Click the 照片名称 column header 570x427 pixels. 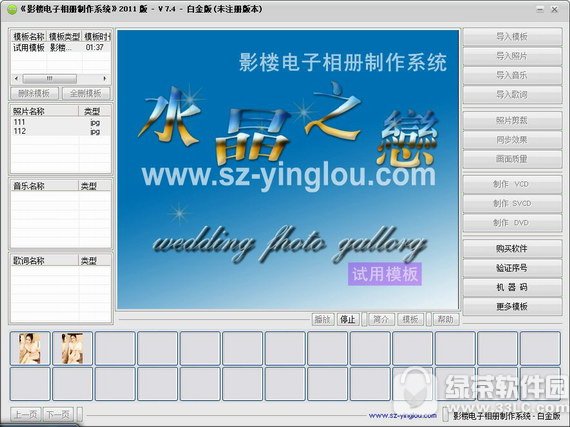[45, 111]
